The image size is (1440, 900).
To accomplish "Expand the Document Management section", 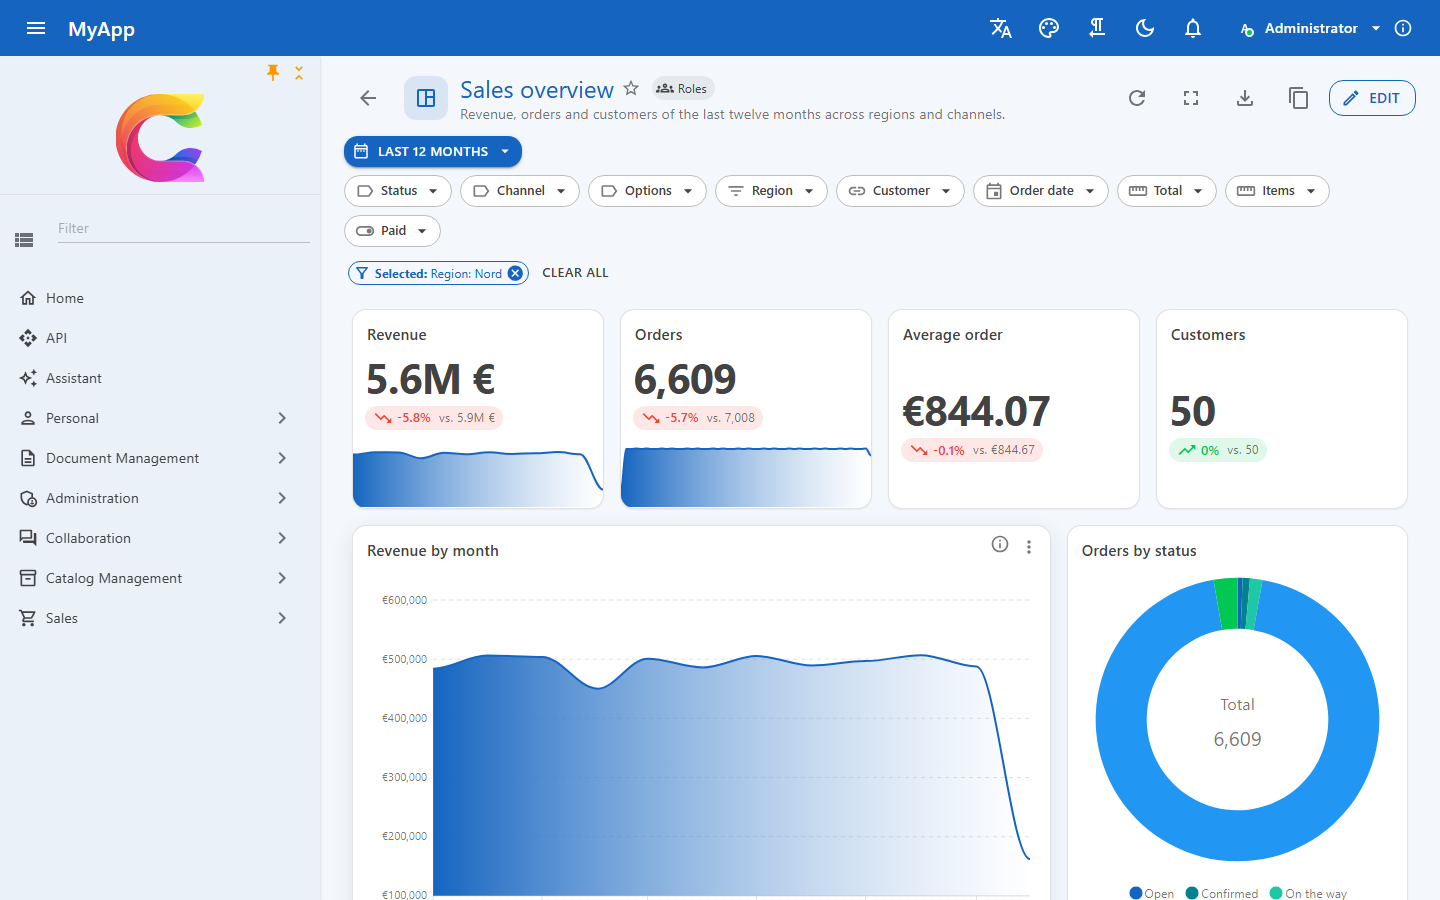I will [160, 458].
